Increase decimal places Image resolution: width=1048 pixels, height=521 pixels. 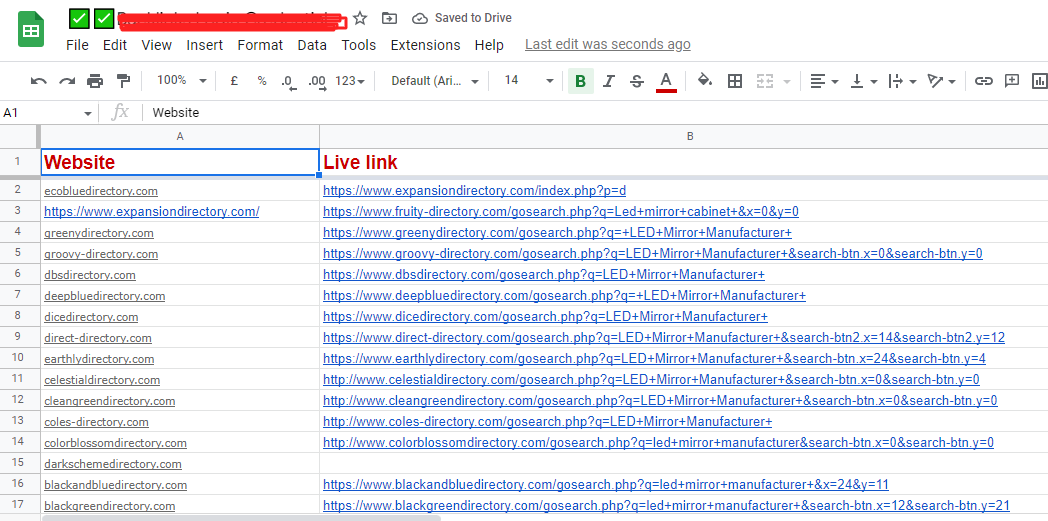(317, 81)
